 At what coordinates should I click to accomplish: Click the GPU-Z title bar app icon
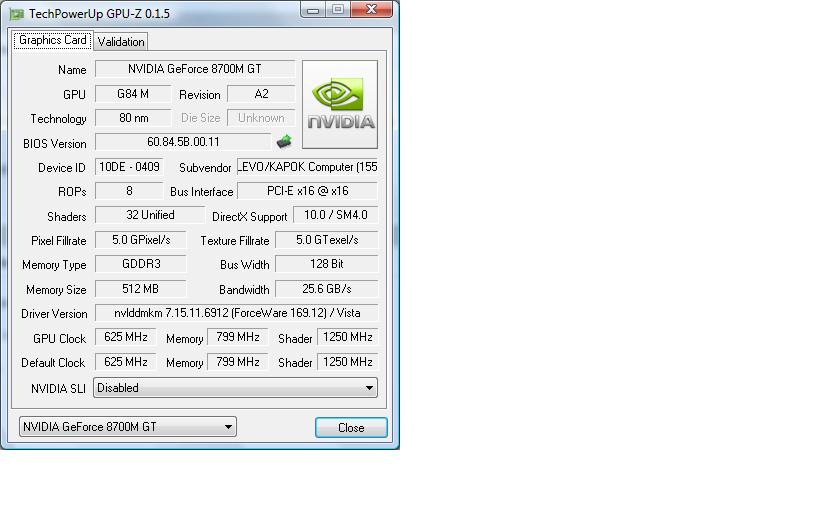(x=17, y=14)
